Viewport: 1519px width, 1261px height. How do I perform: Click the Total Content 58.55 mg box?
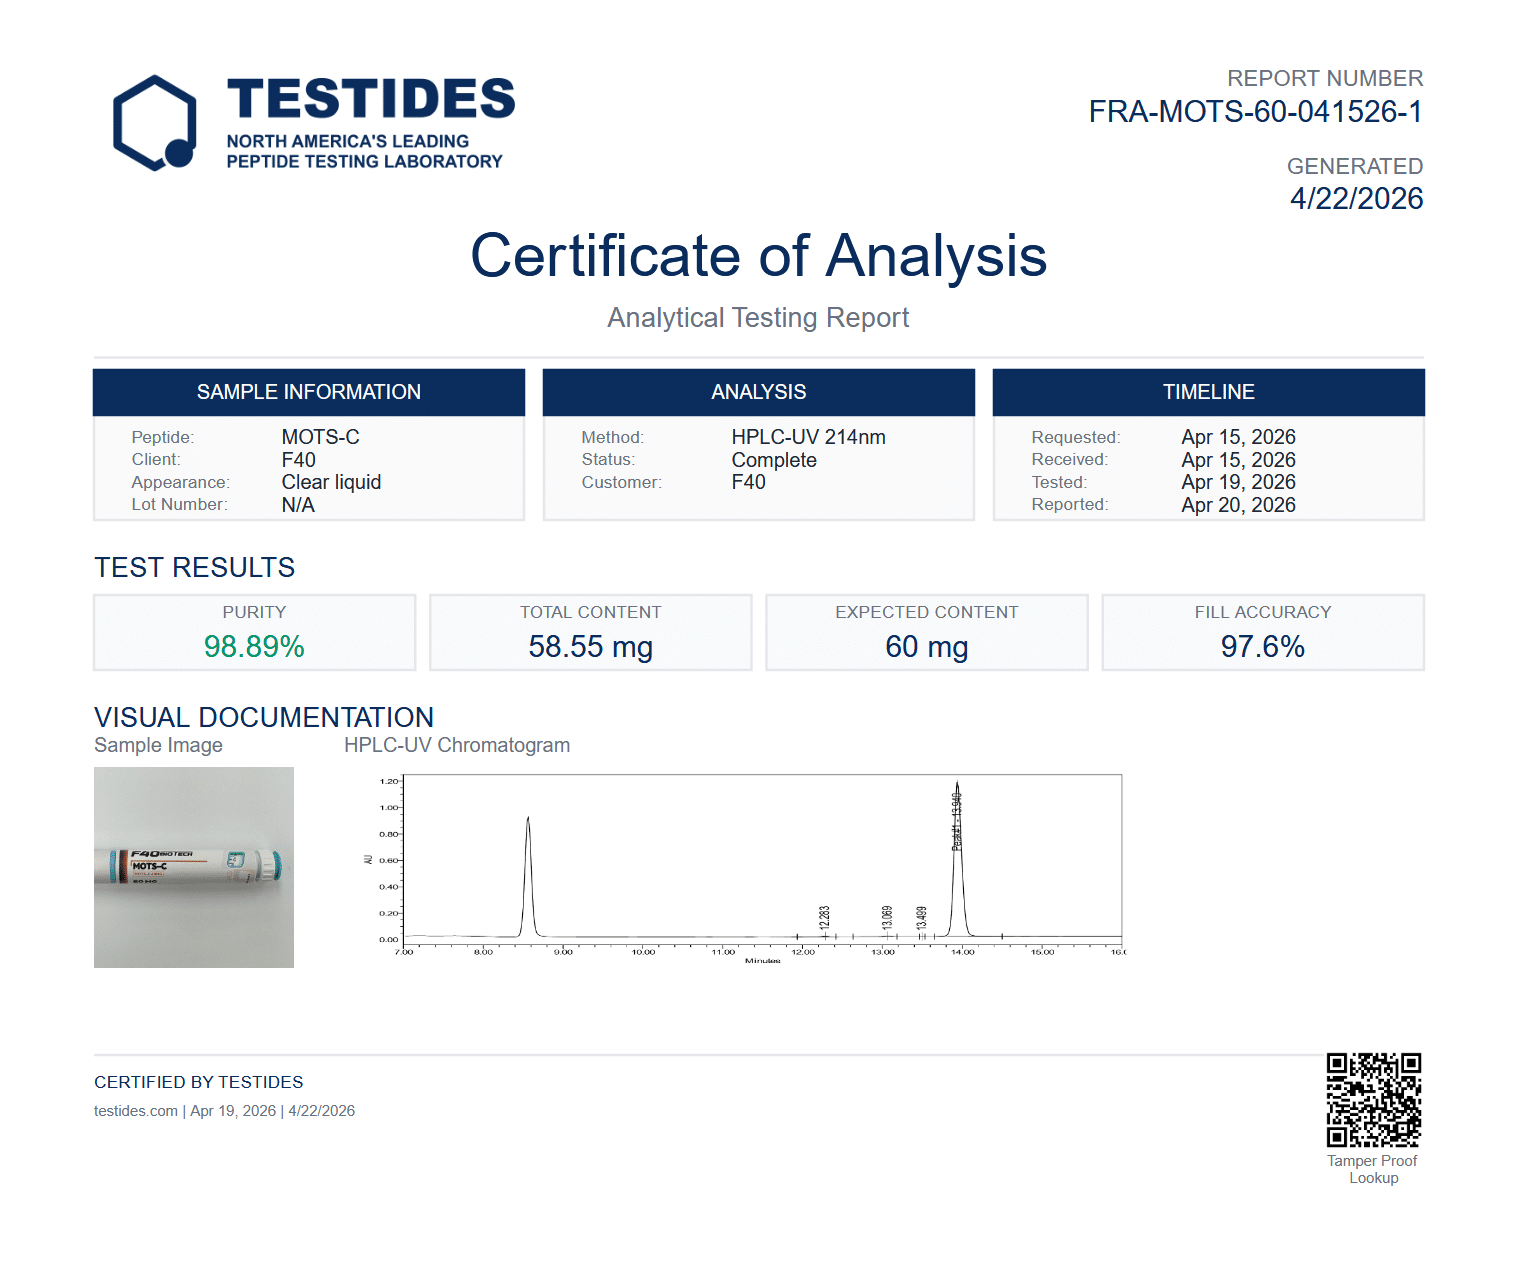coord(590,632)
